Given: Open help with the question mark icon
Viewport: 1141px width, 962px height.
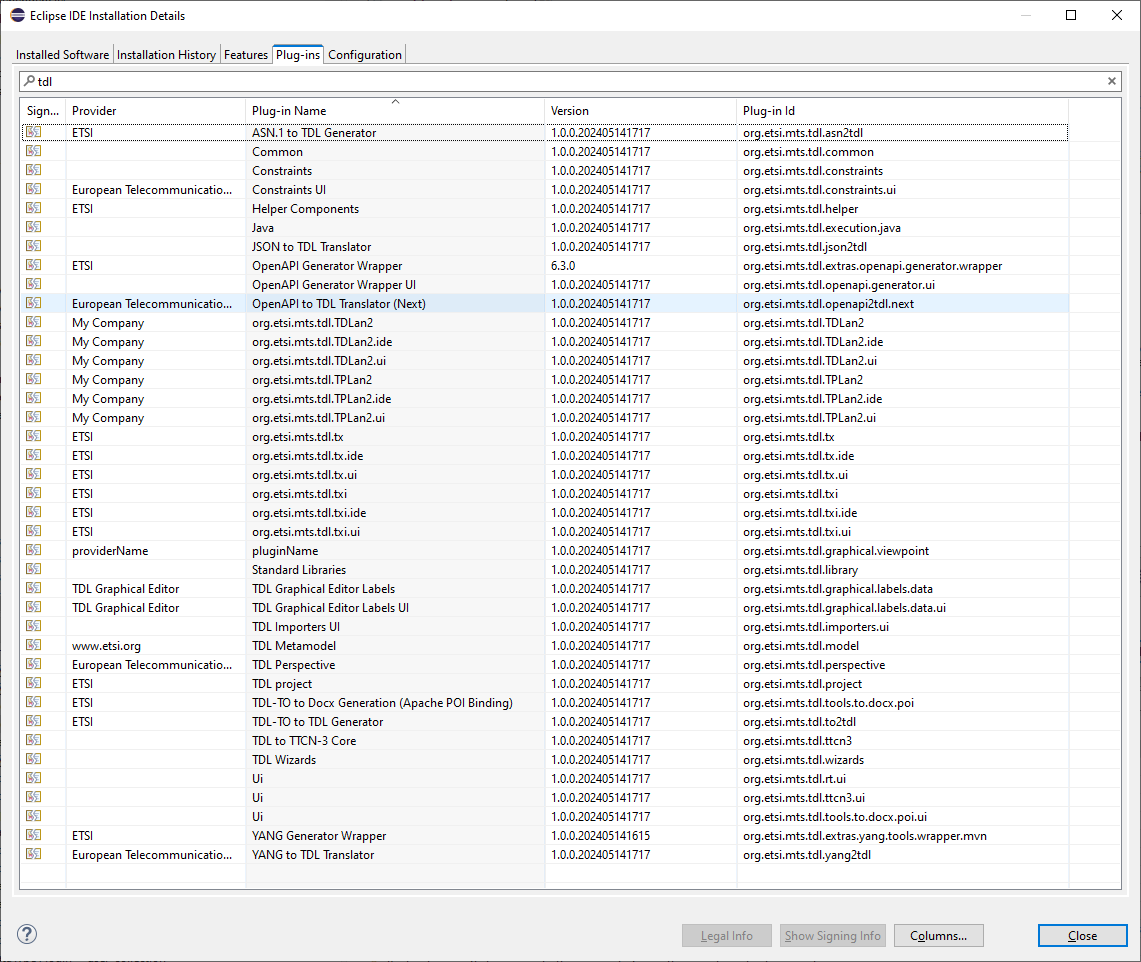Looking at the screenshot, I should pyautogui.click(x=27, y=934).
